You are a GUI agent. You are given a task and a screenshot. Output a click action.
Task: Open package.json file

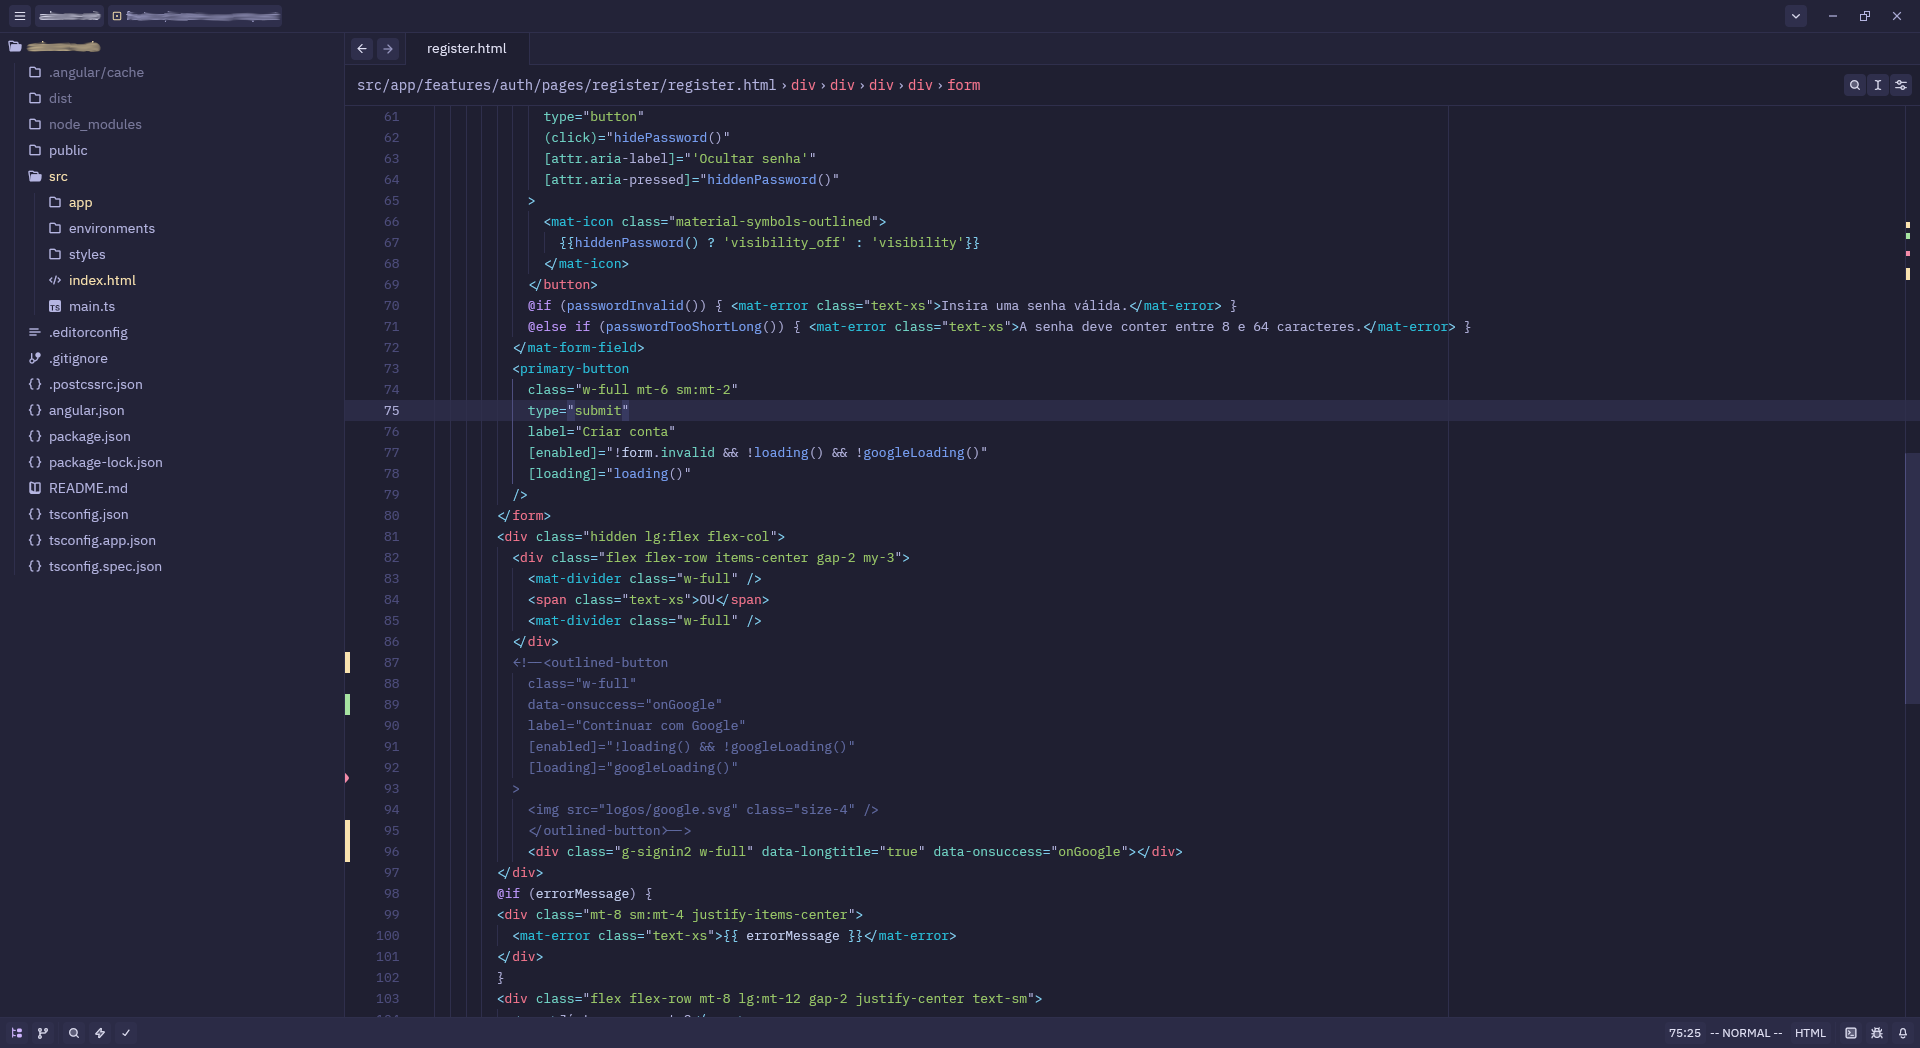90,436
